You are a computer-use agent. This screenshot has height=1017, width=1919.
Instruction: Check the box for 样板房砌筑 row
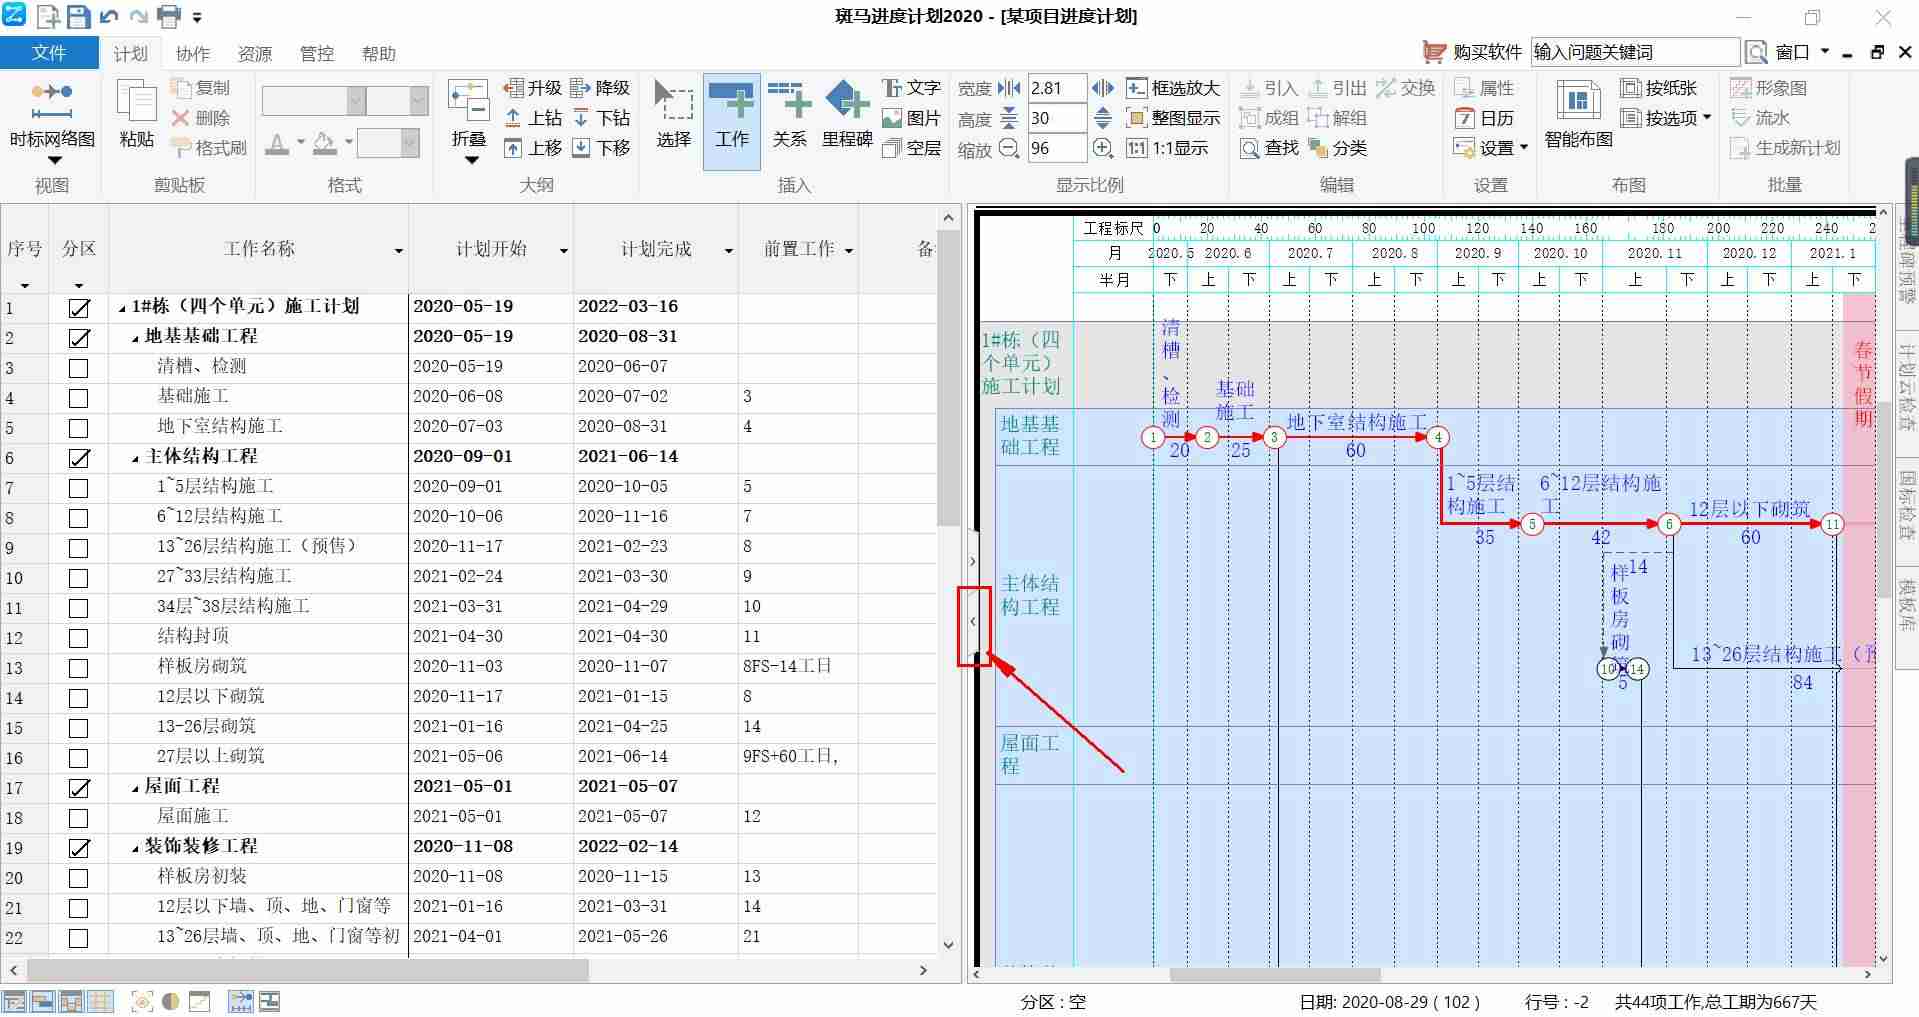point(78,668)
